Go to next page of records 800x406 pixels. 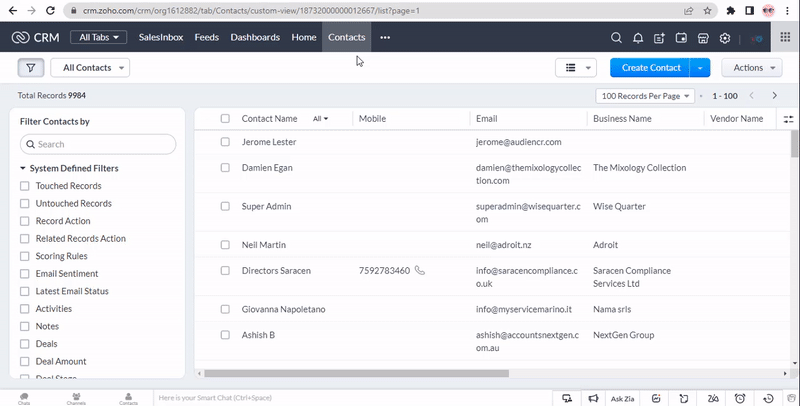(774, 95)
